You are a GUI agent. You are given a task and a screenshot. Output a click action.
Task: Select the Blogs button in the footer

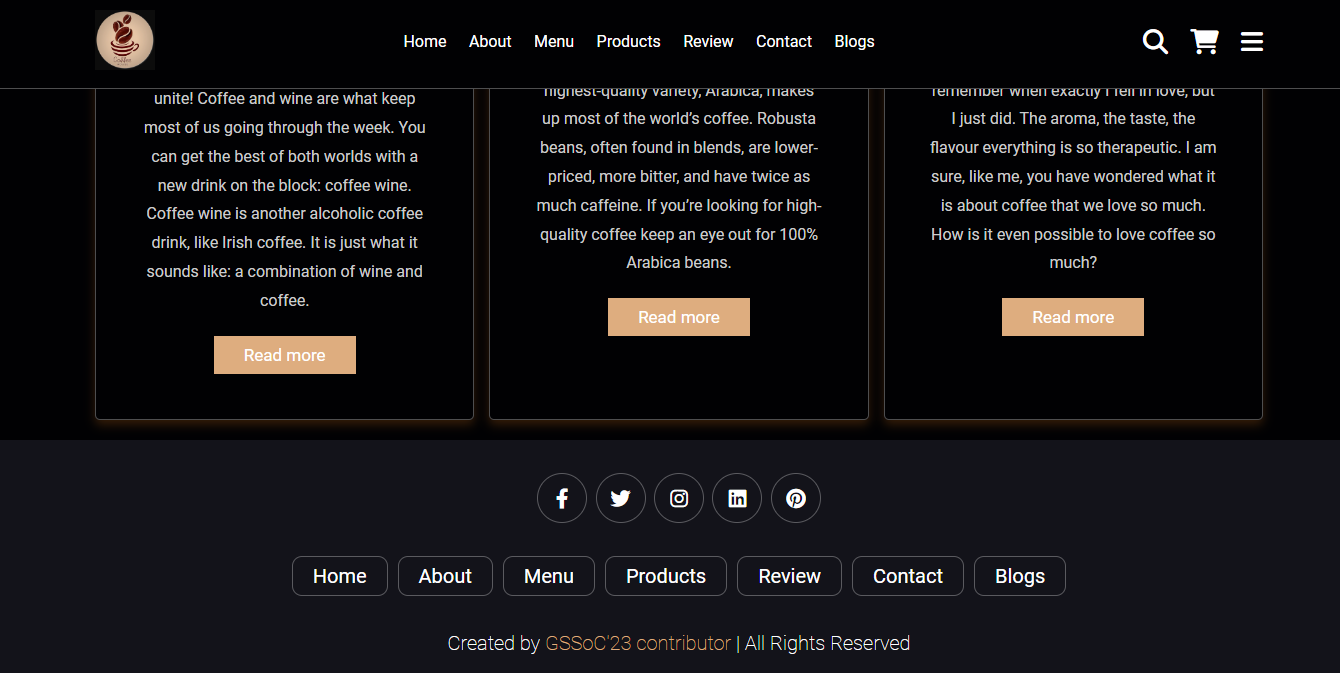pyautogui.click(x=1019, y=576)
